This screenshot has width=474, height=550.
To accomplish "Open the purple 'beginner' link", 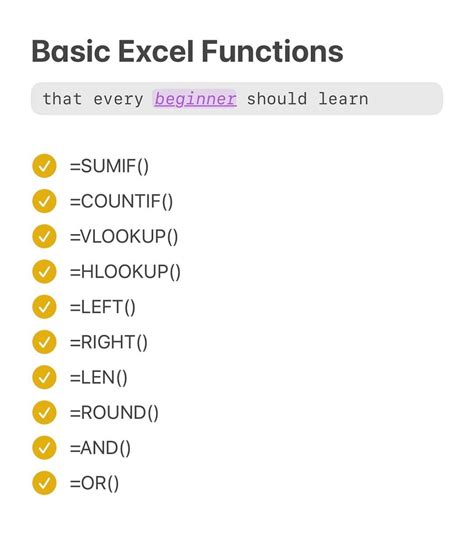I will (195, 99).
